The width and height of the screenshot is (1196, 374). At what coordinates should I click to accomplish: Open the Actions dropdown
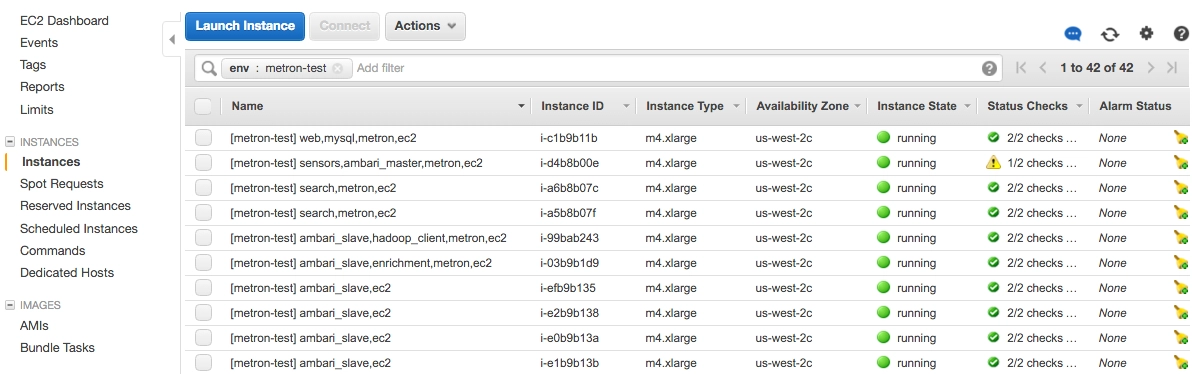(425, 26)
